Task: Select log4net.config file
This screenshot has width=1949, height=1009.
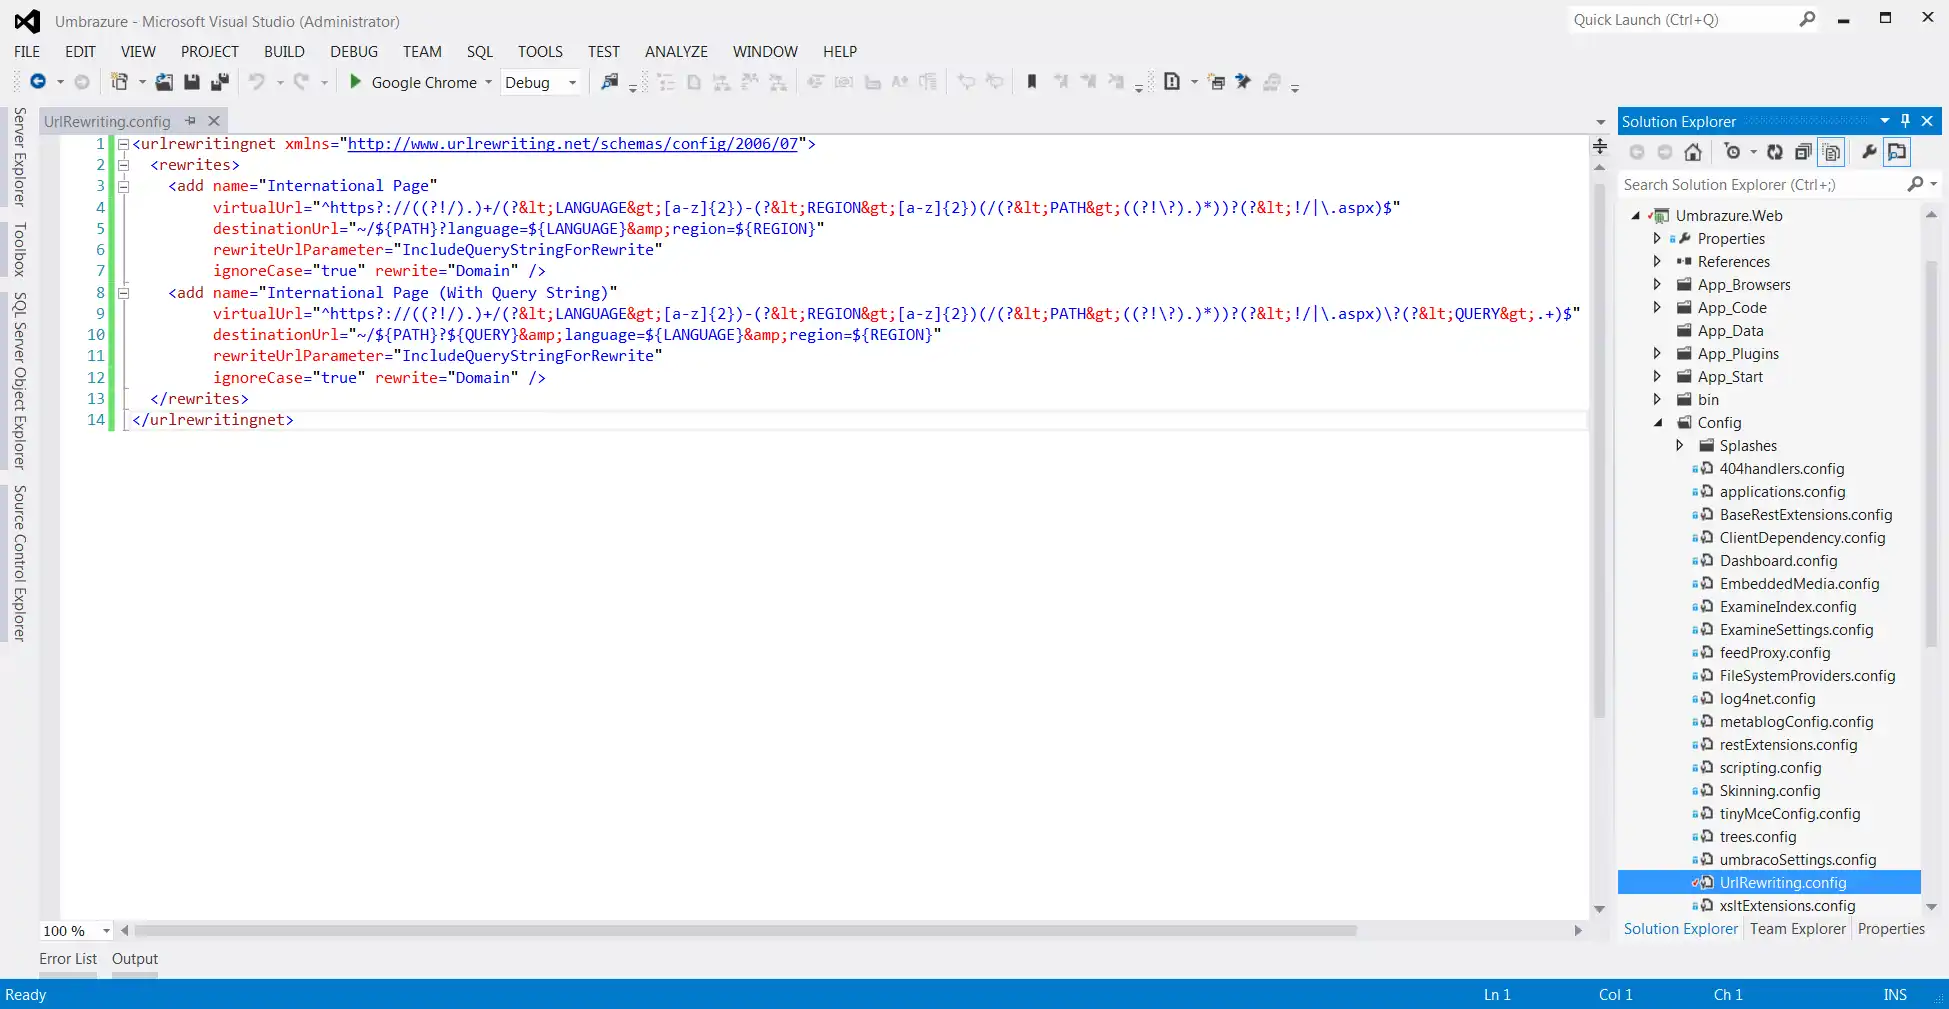Action: coord(1767,698)
